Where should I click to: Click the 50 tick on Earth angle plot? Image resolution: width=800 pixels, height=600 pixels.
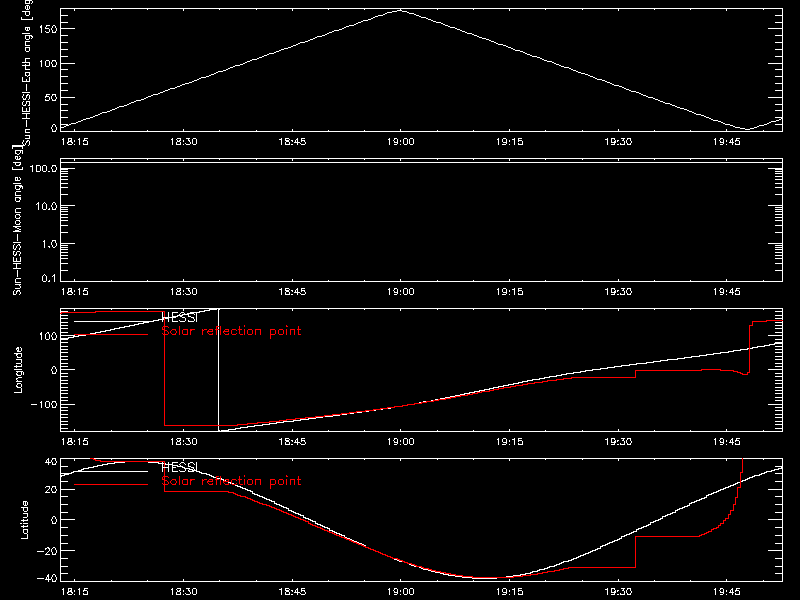point(51,97)
